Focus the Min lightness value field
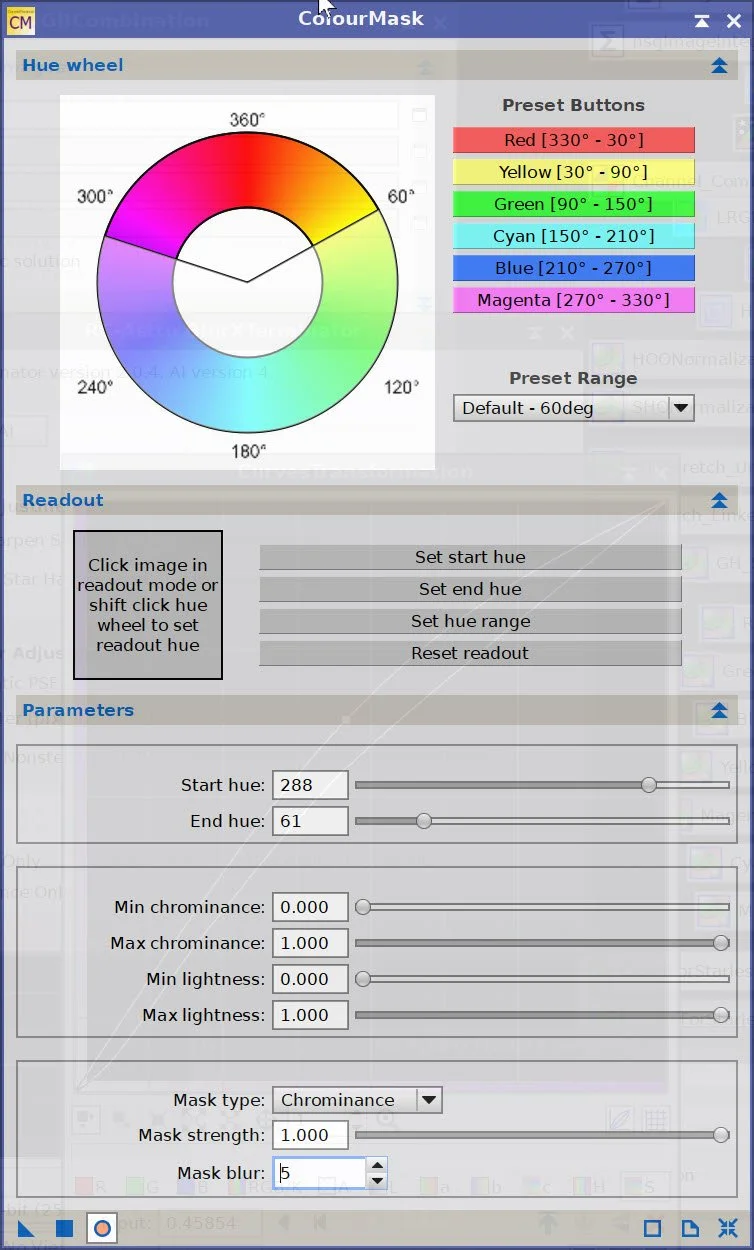Viewport: 754px width, 1250px height. (x=310, y=979)
